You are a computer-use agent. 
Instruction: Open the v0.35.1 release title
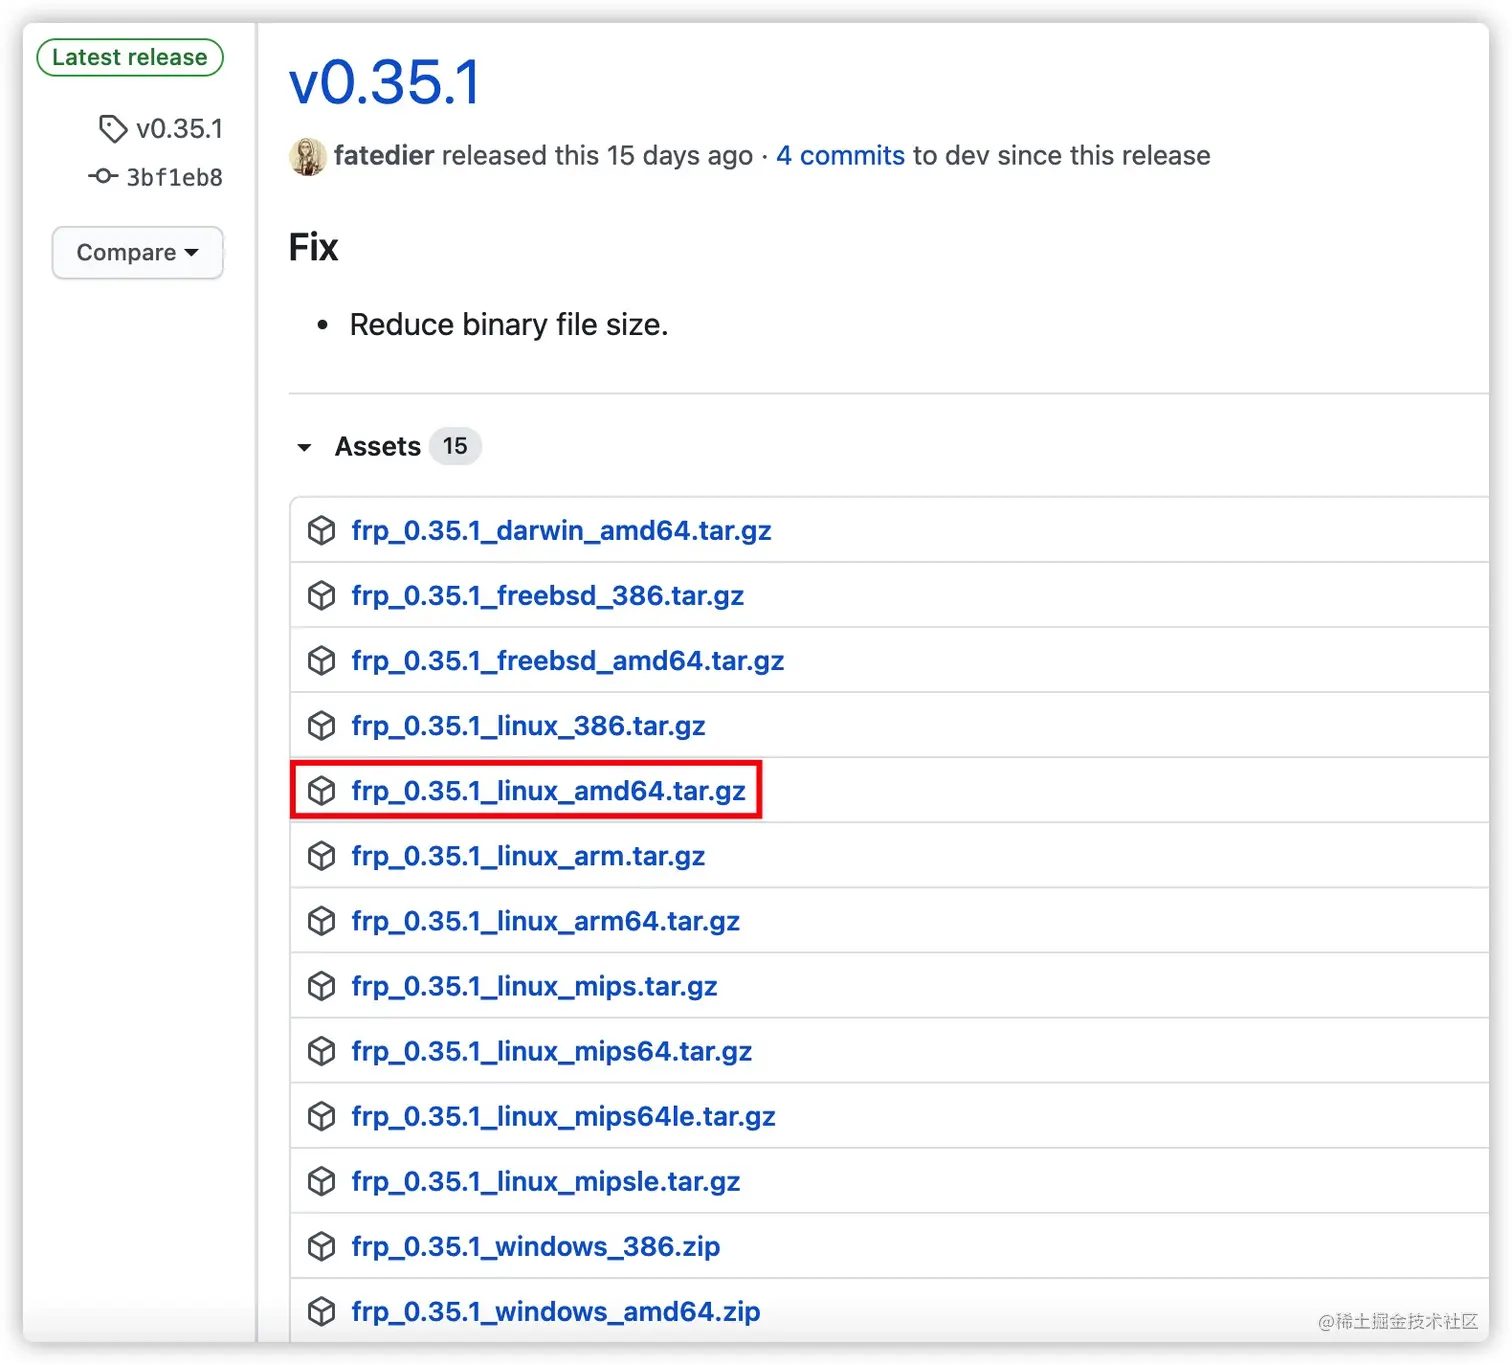click(x=385, y=81)
